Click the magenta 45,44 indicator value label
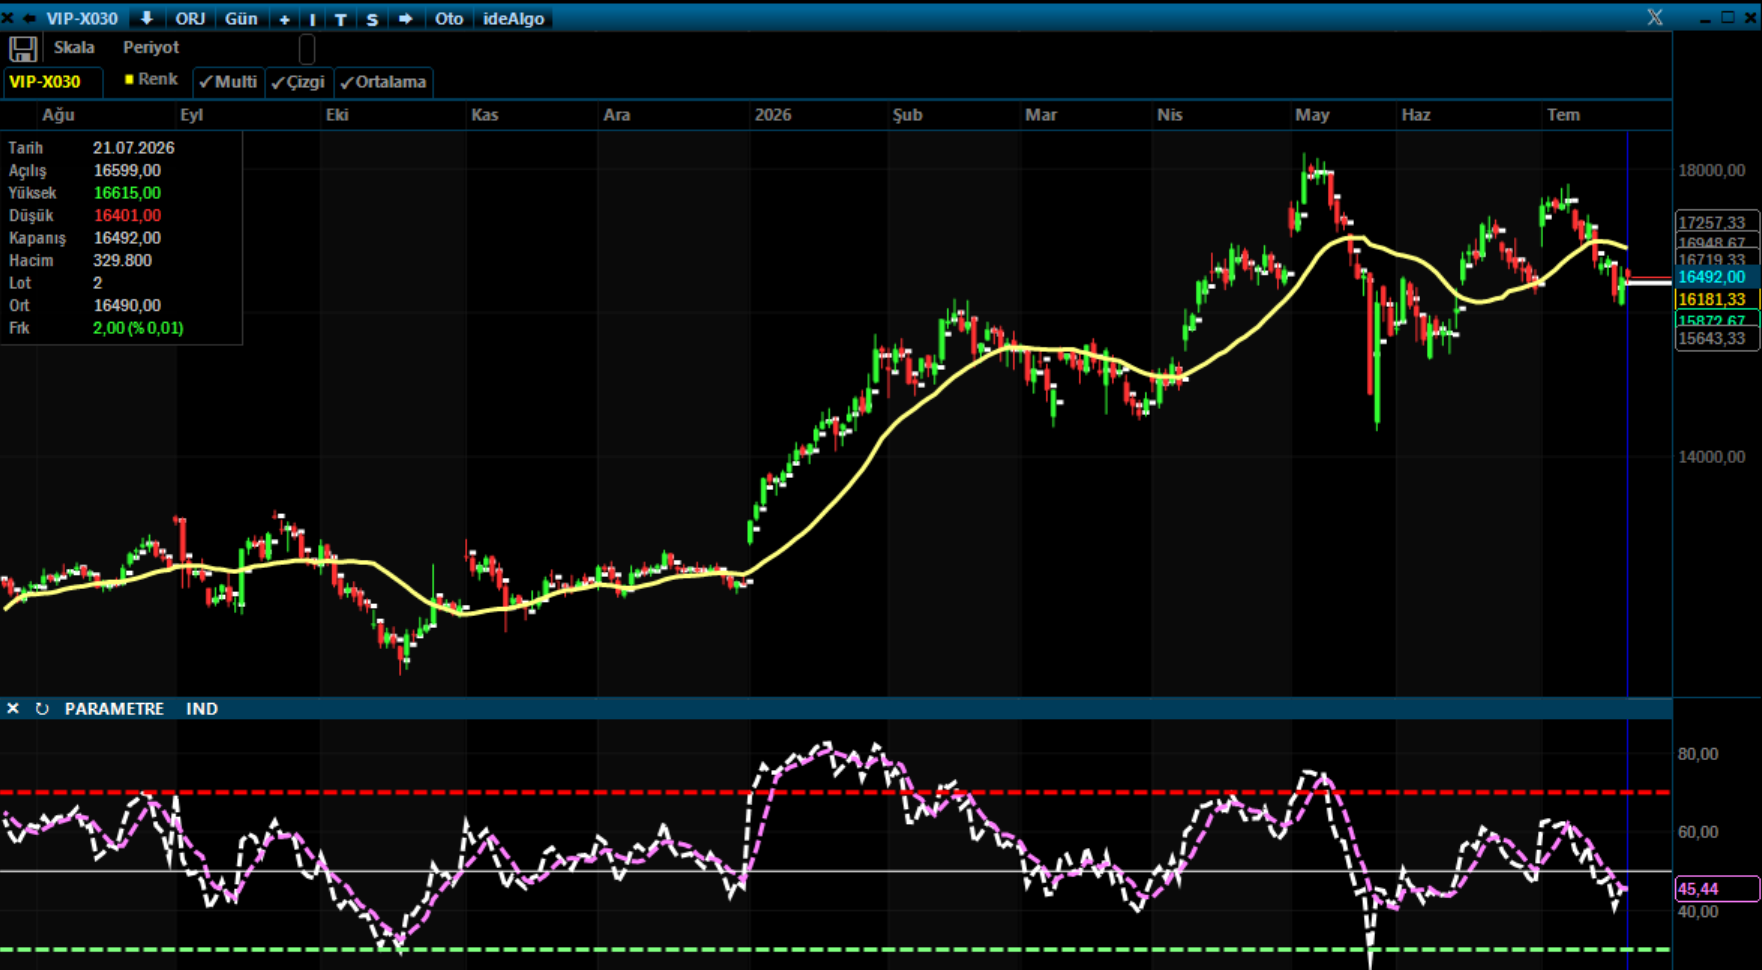This screenshot has width=1762, height=970. (1717, 889)
